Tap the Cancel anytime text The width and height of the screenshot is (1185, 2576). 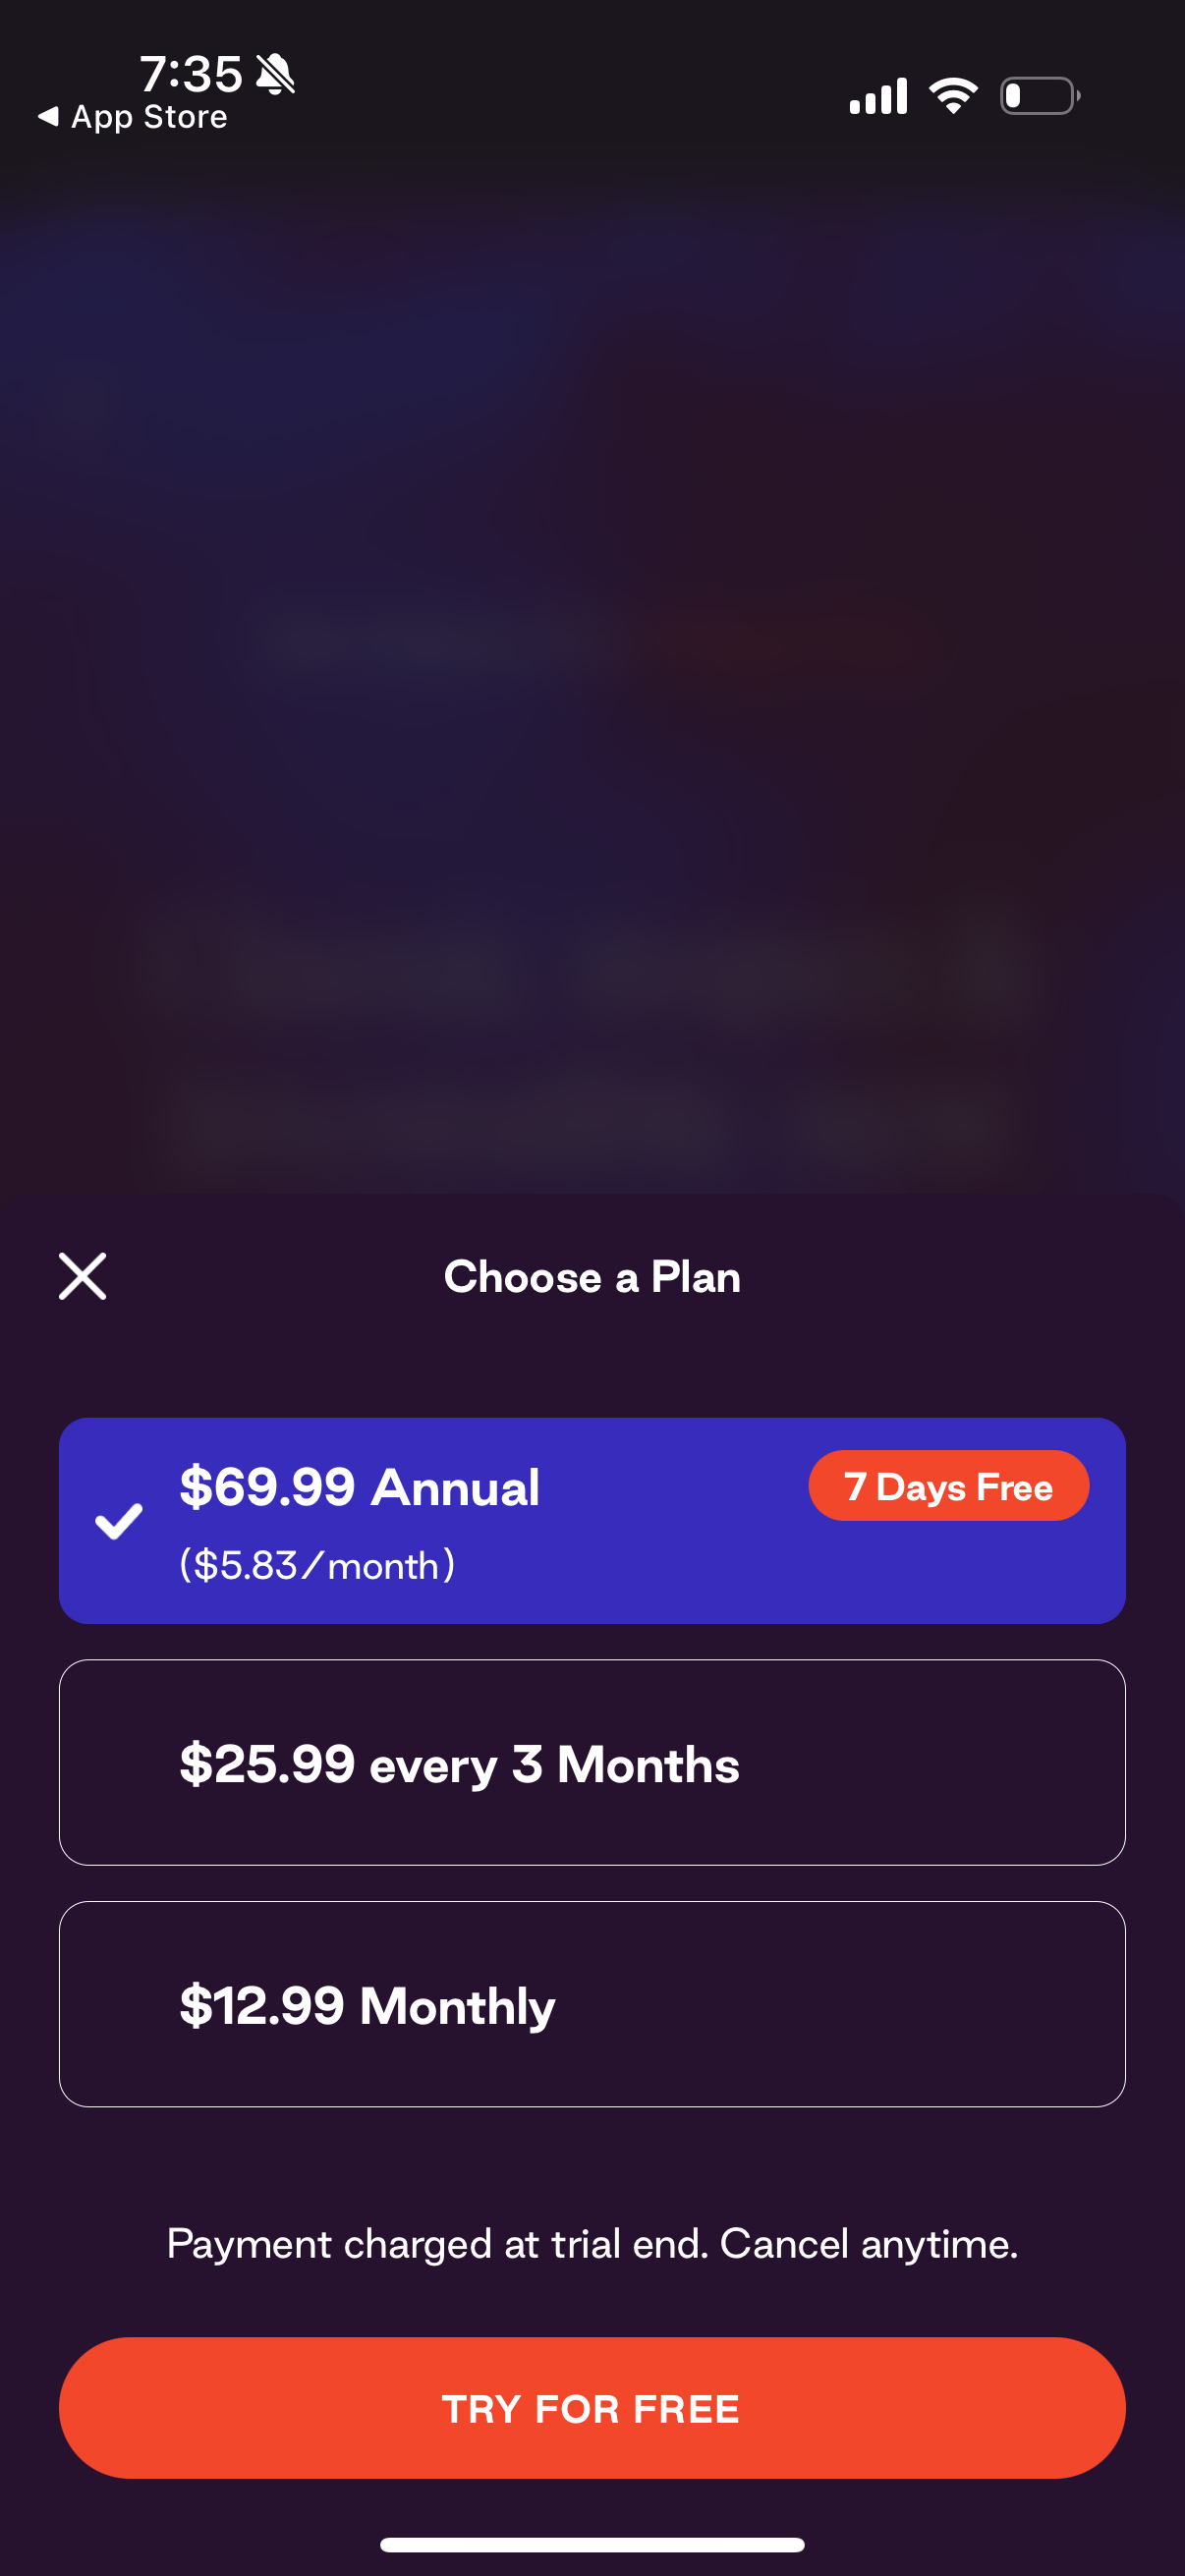pyautogui.click(x=868, y=2244)
